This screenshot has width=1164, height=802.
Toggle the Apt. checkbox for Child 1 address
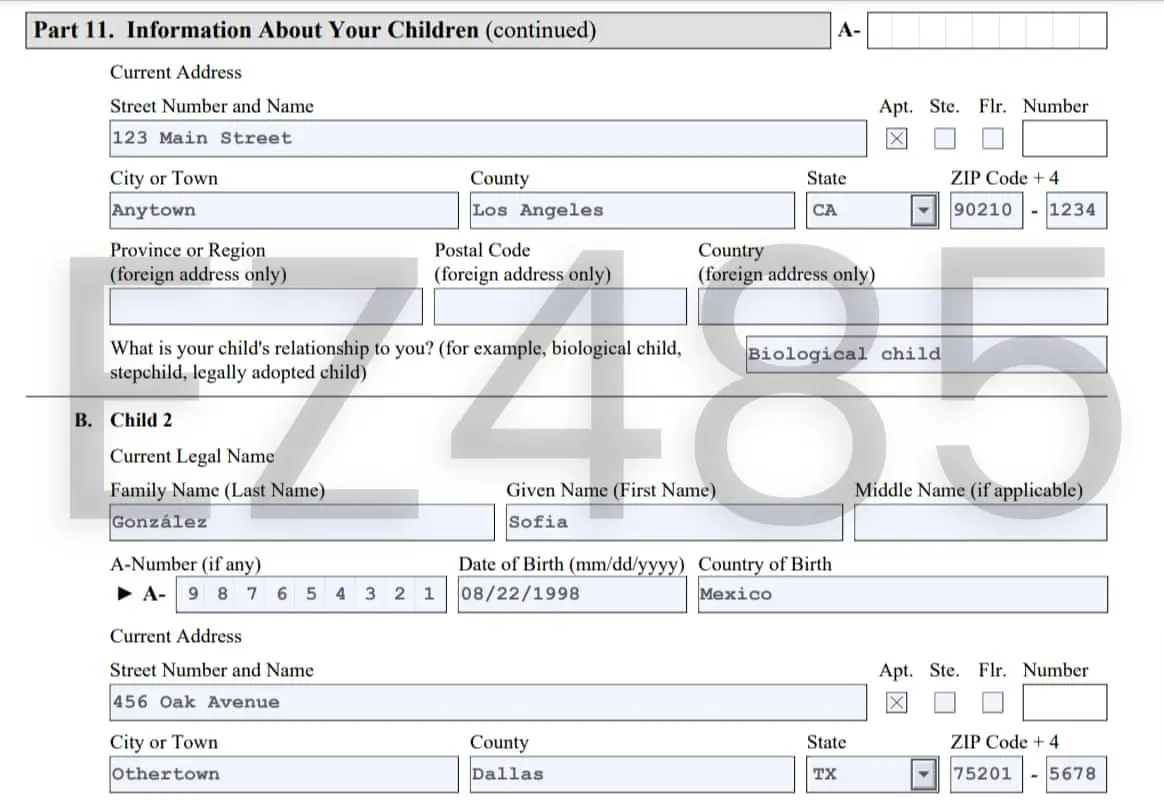[x=896, y=138]
